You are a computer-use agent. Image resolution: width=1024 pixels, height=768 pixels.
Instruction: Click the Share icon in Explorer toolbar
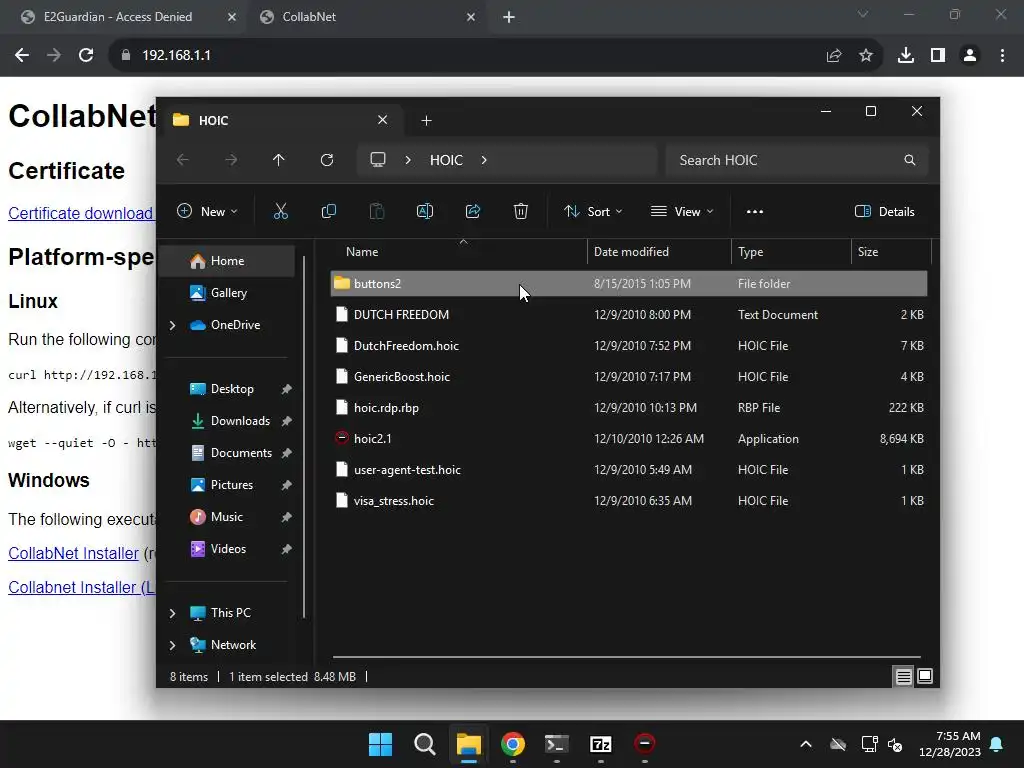[473, 211]
